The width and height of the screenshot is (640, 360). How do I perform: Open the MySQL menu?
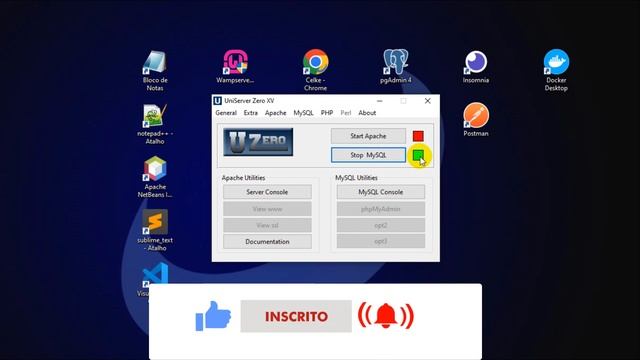coord(303,113)
